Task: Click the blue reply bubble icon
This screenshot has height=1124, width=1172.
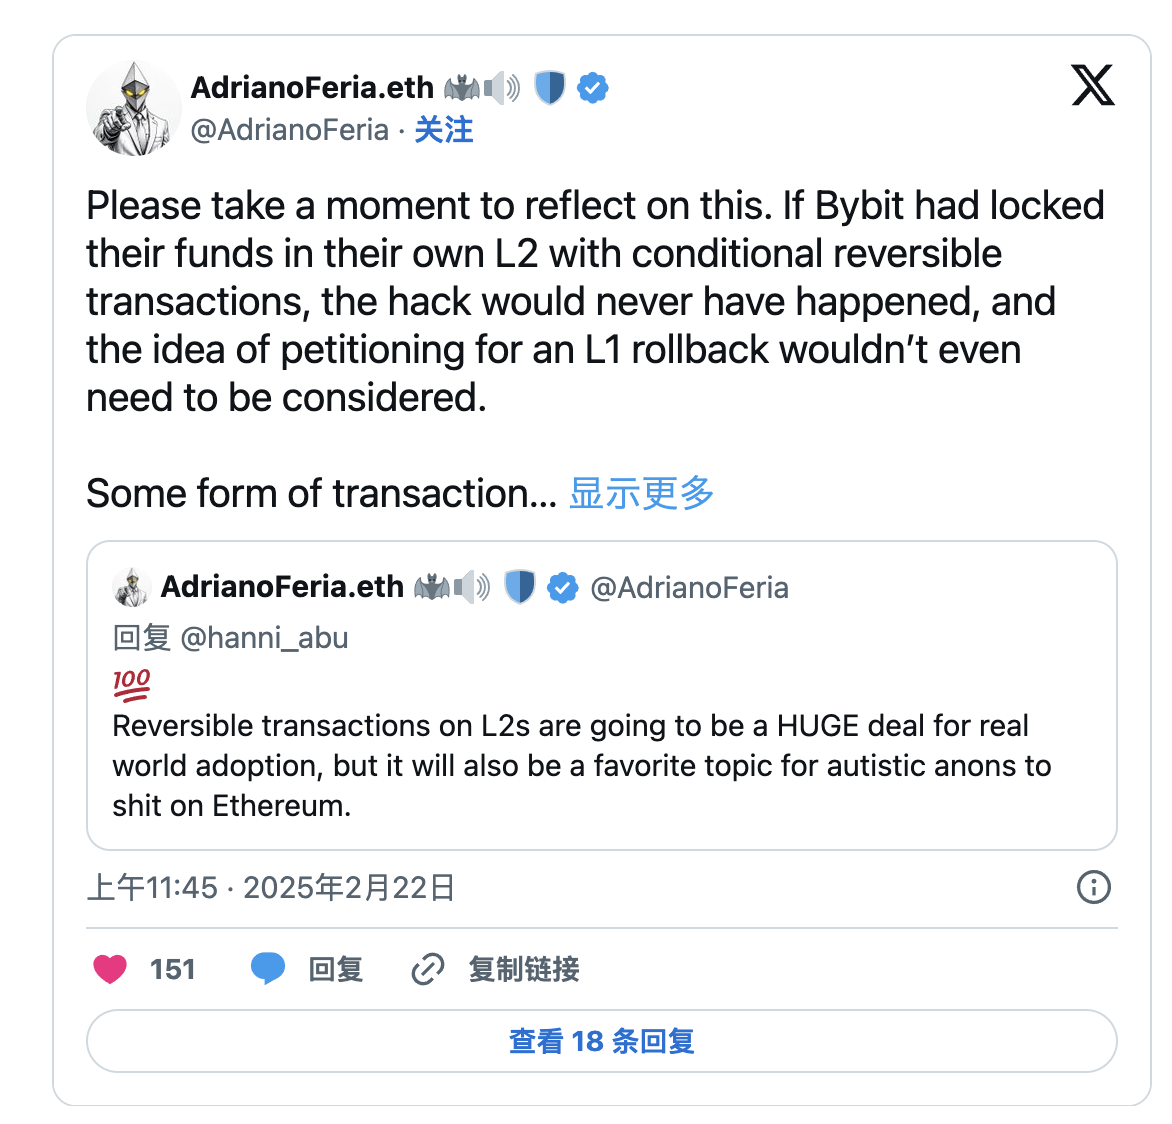Action: click(267, 969)
